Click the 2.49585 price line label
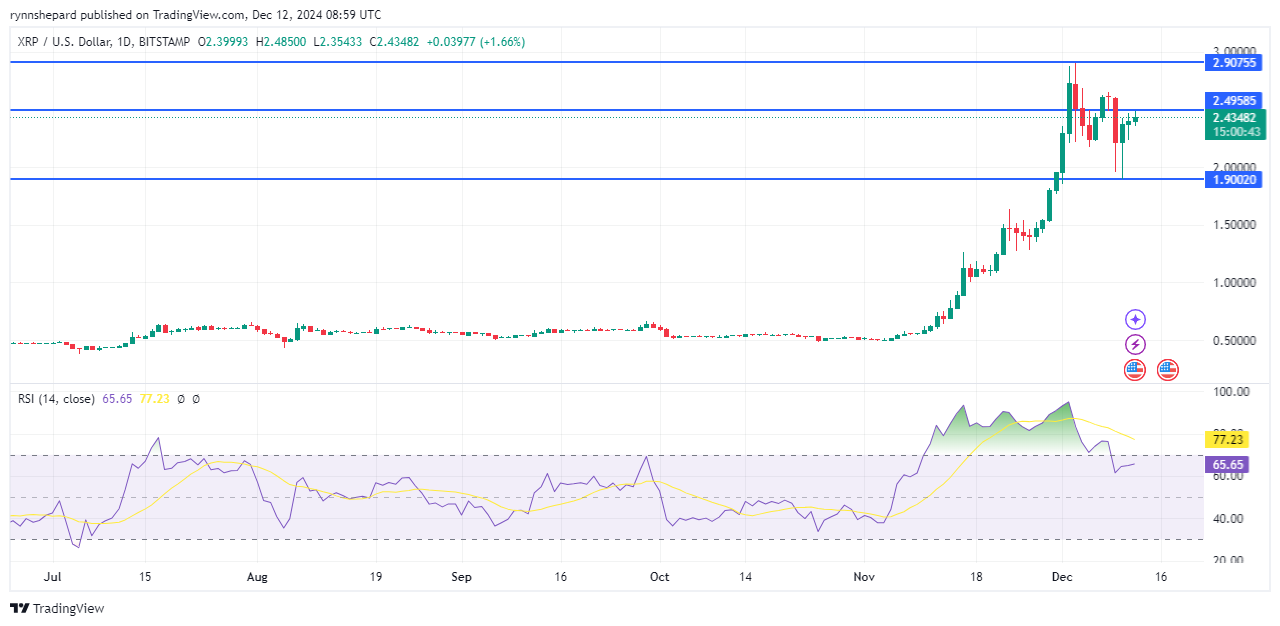This screenshot has height=626, width=1280. (1234, 101)
